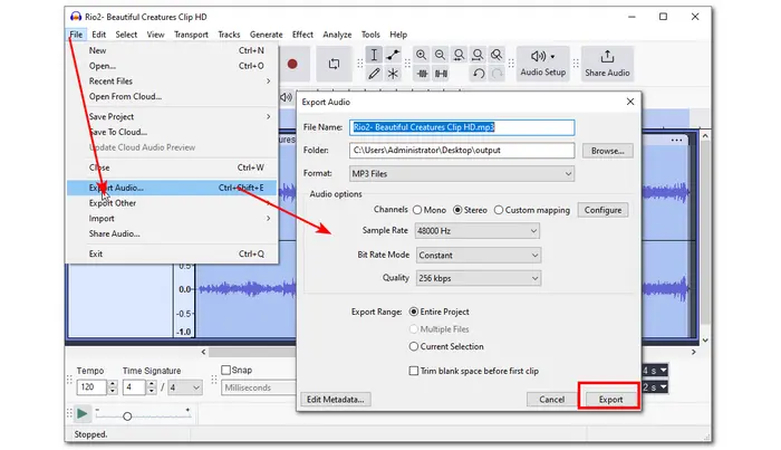This screenshot has width=781, height=450.
Task: Increase Tempo with the up stepper
Action: pyautogui.click(x=113, y=384)
